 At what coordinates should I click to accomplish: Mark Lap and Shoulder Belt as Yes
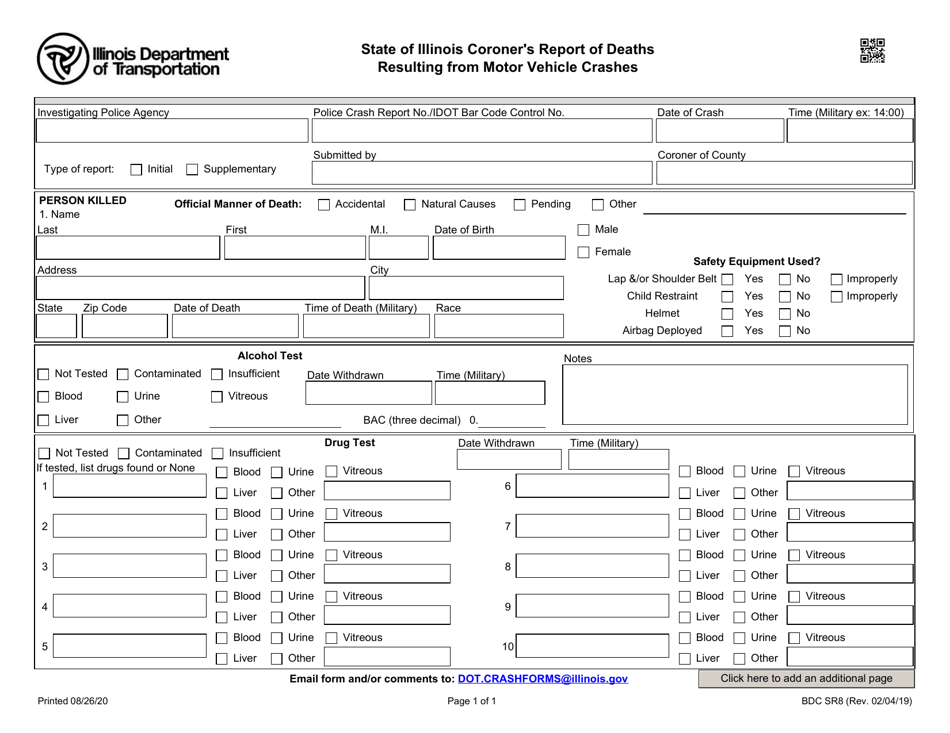[x=729, y=279]
